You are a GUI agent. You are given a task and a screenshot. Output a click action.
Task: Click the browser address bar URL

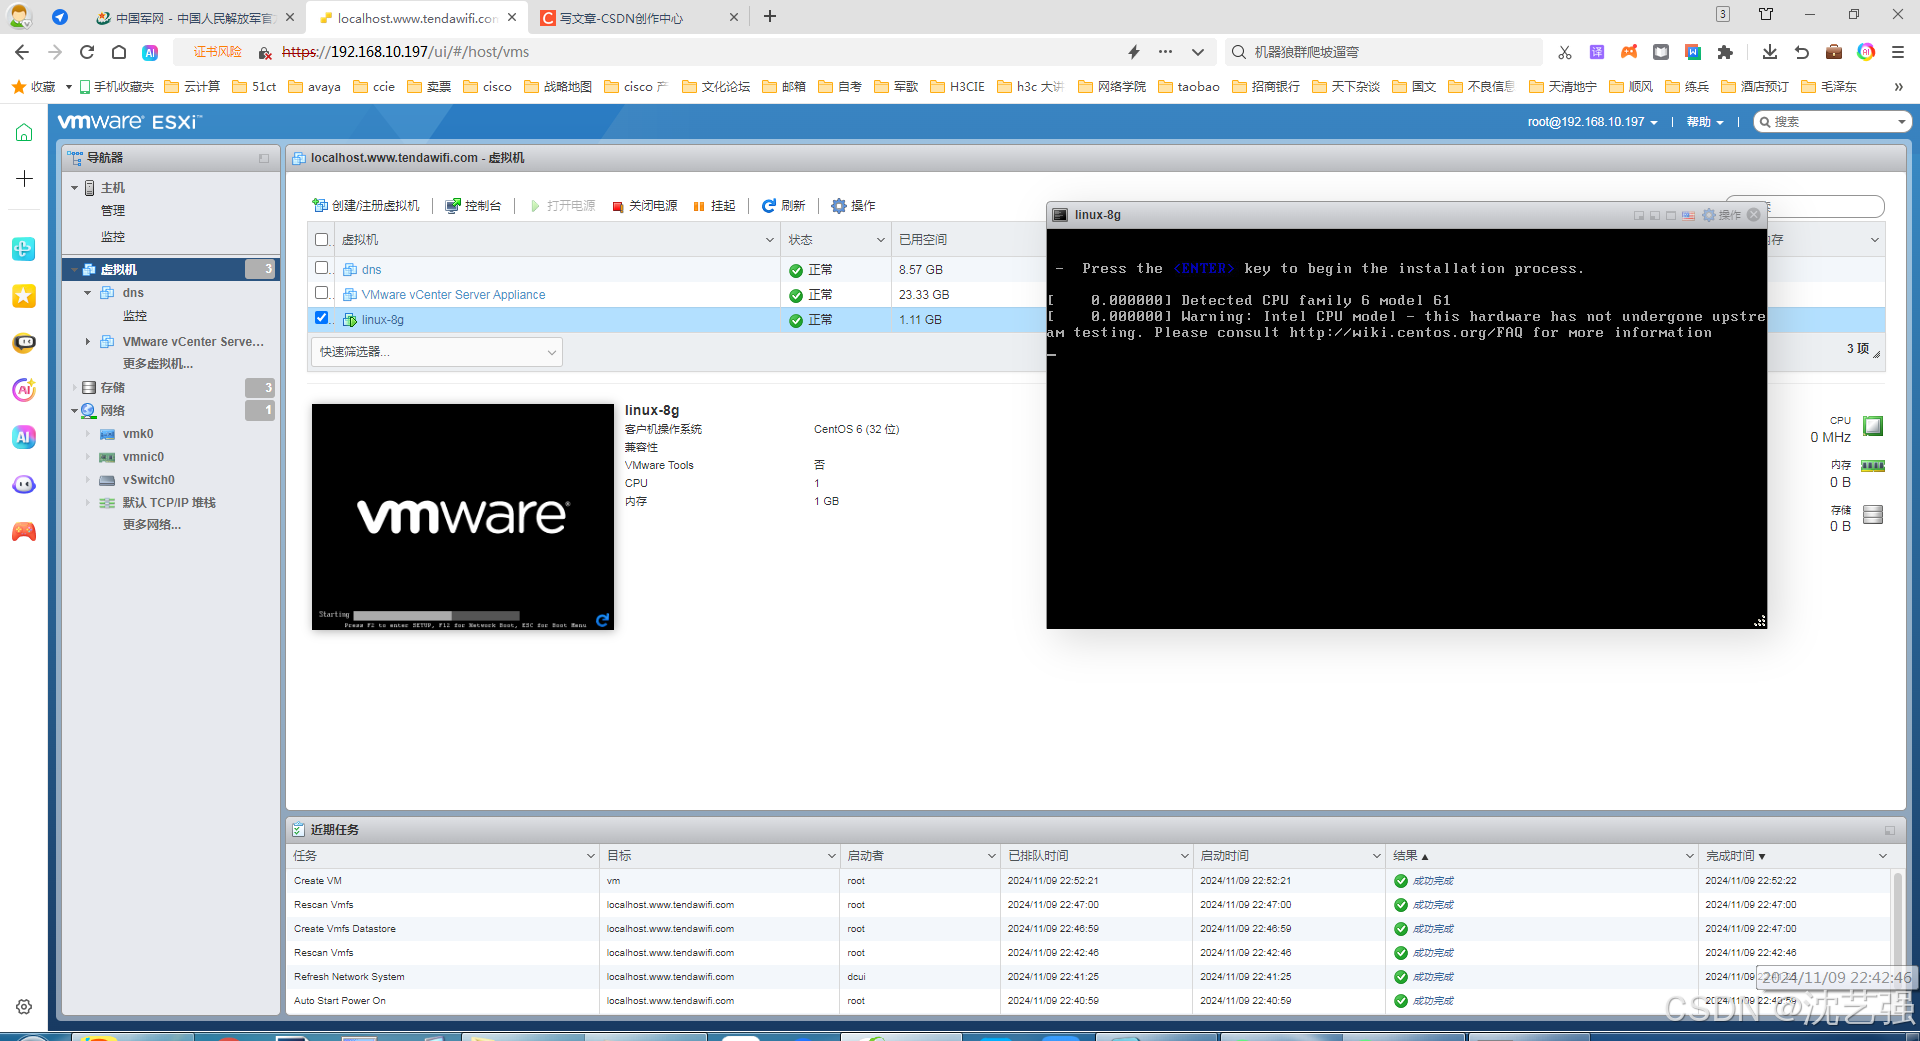point(405,52)
